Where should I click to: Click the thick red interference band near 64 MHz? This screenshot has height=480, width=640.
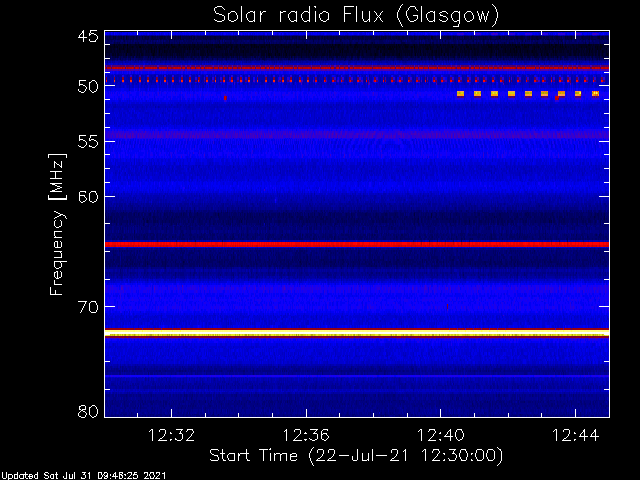click(357, 244)
